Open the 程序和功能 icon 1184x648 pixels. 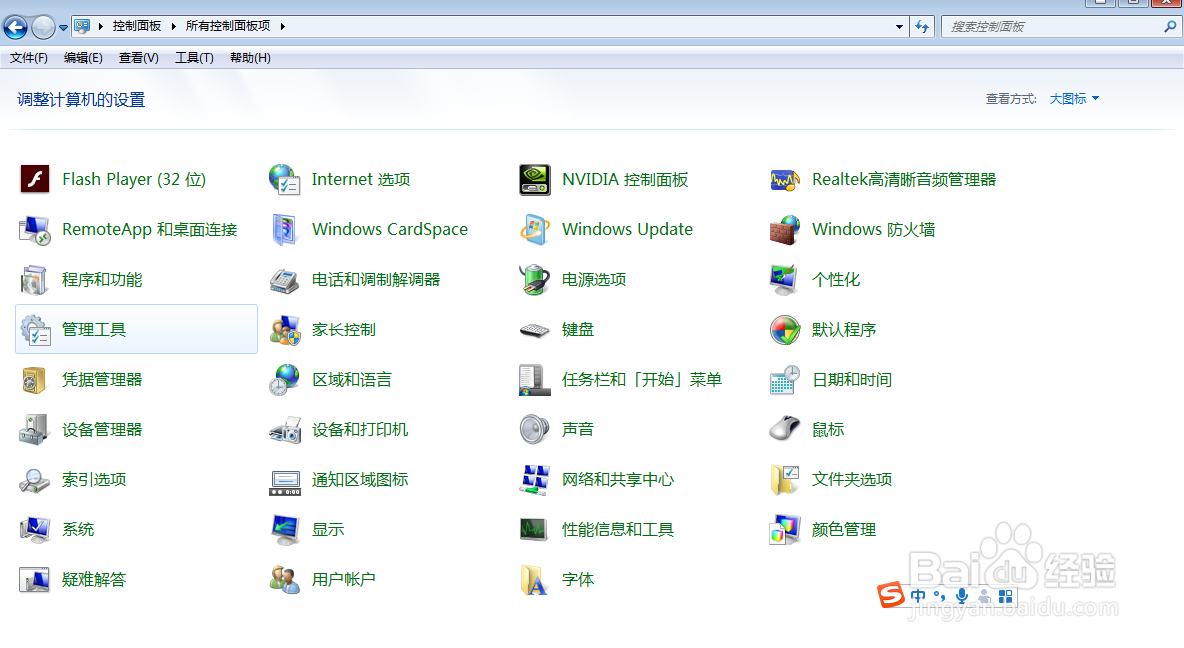pos(35,279)
